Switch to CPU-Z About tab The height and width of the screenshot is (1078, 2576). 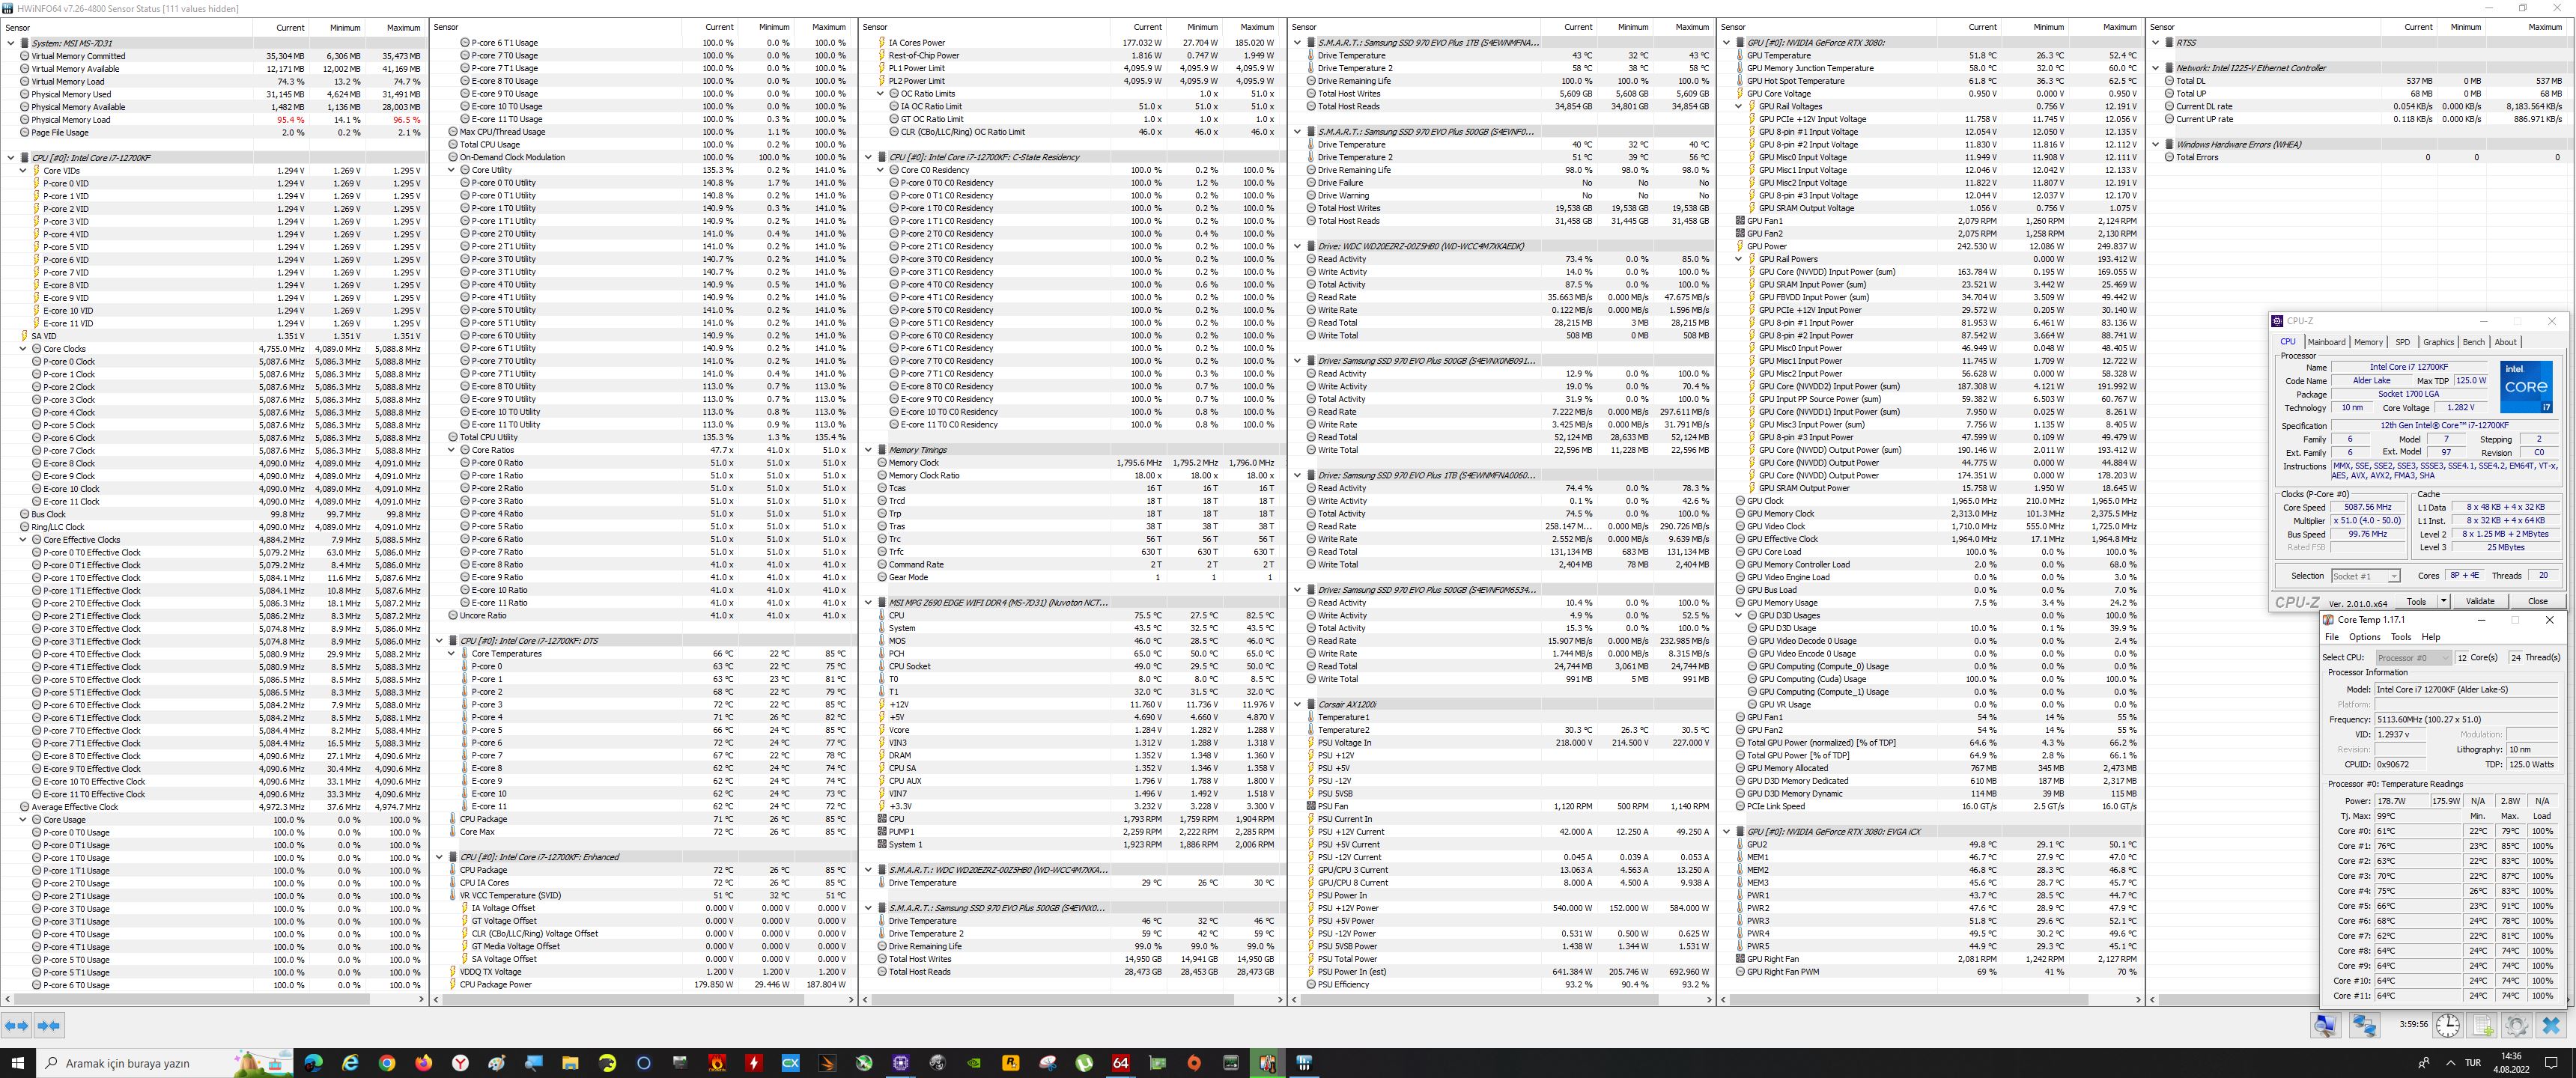2506,342
